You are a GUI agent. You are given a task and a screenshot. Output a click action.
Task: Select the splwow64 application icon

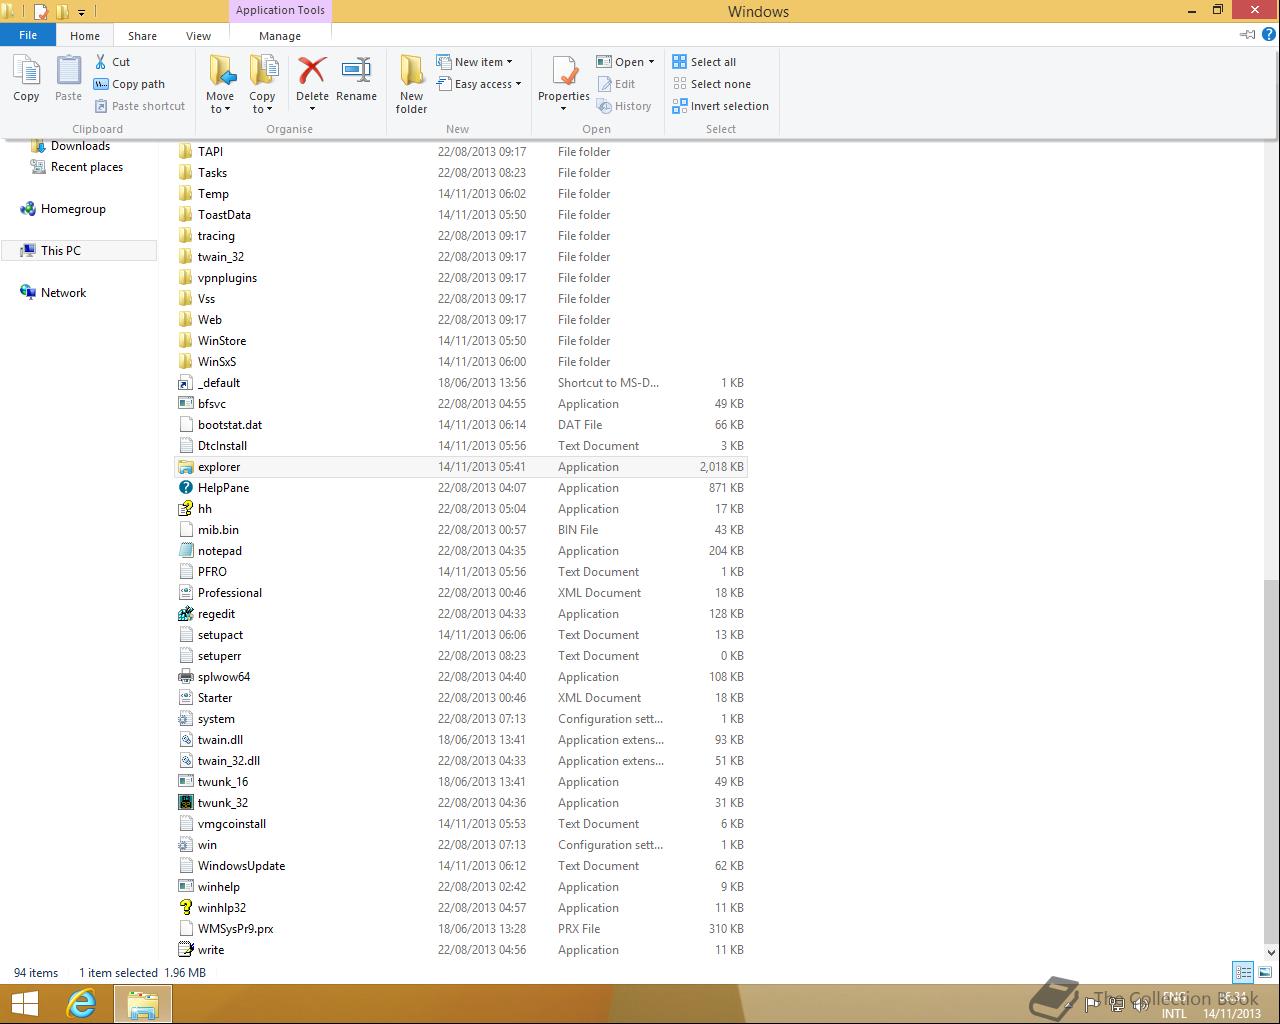coord(185,677)
